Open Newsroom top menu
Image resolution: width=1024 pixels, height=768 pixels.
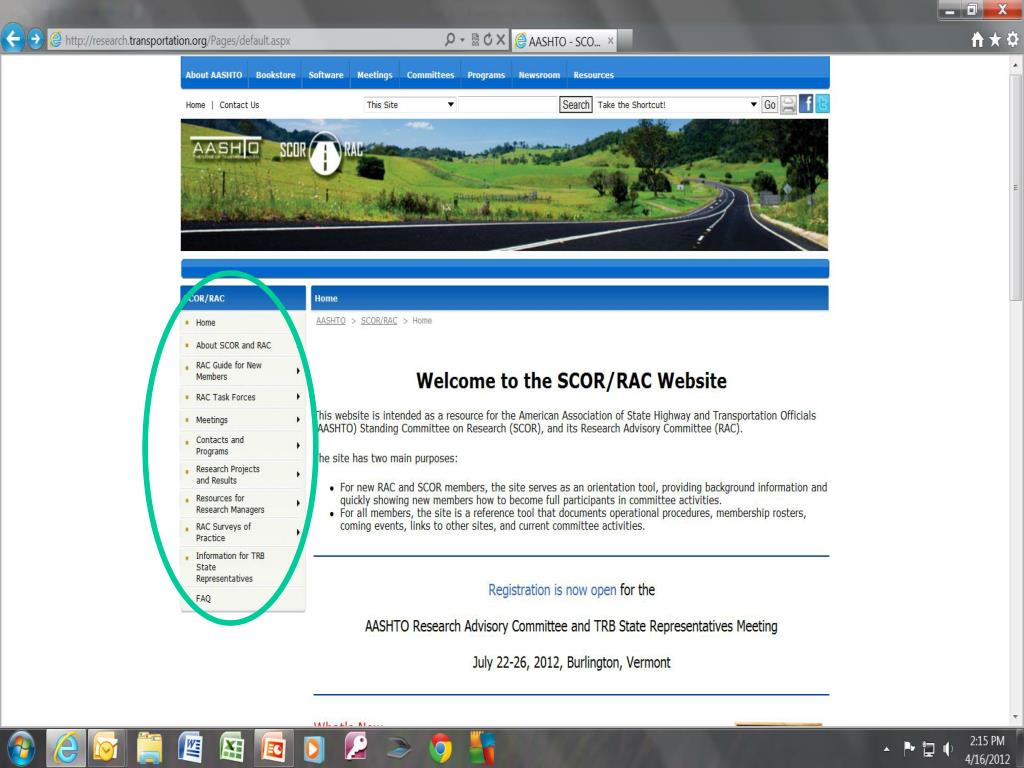(x=539, y=75)
